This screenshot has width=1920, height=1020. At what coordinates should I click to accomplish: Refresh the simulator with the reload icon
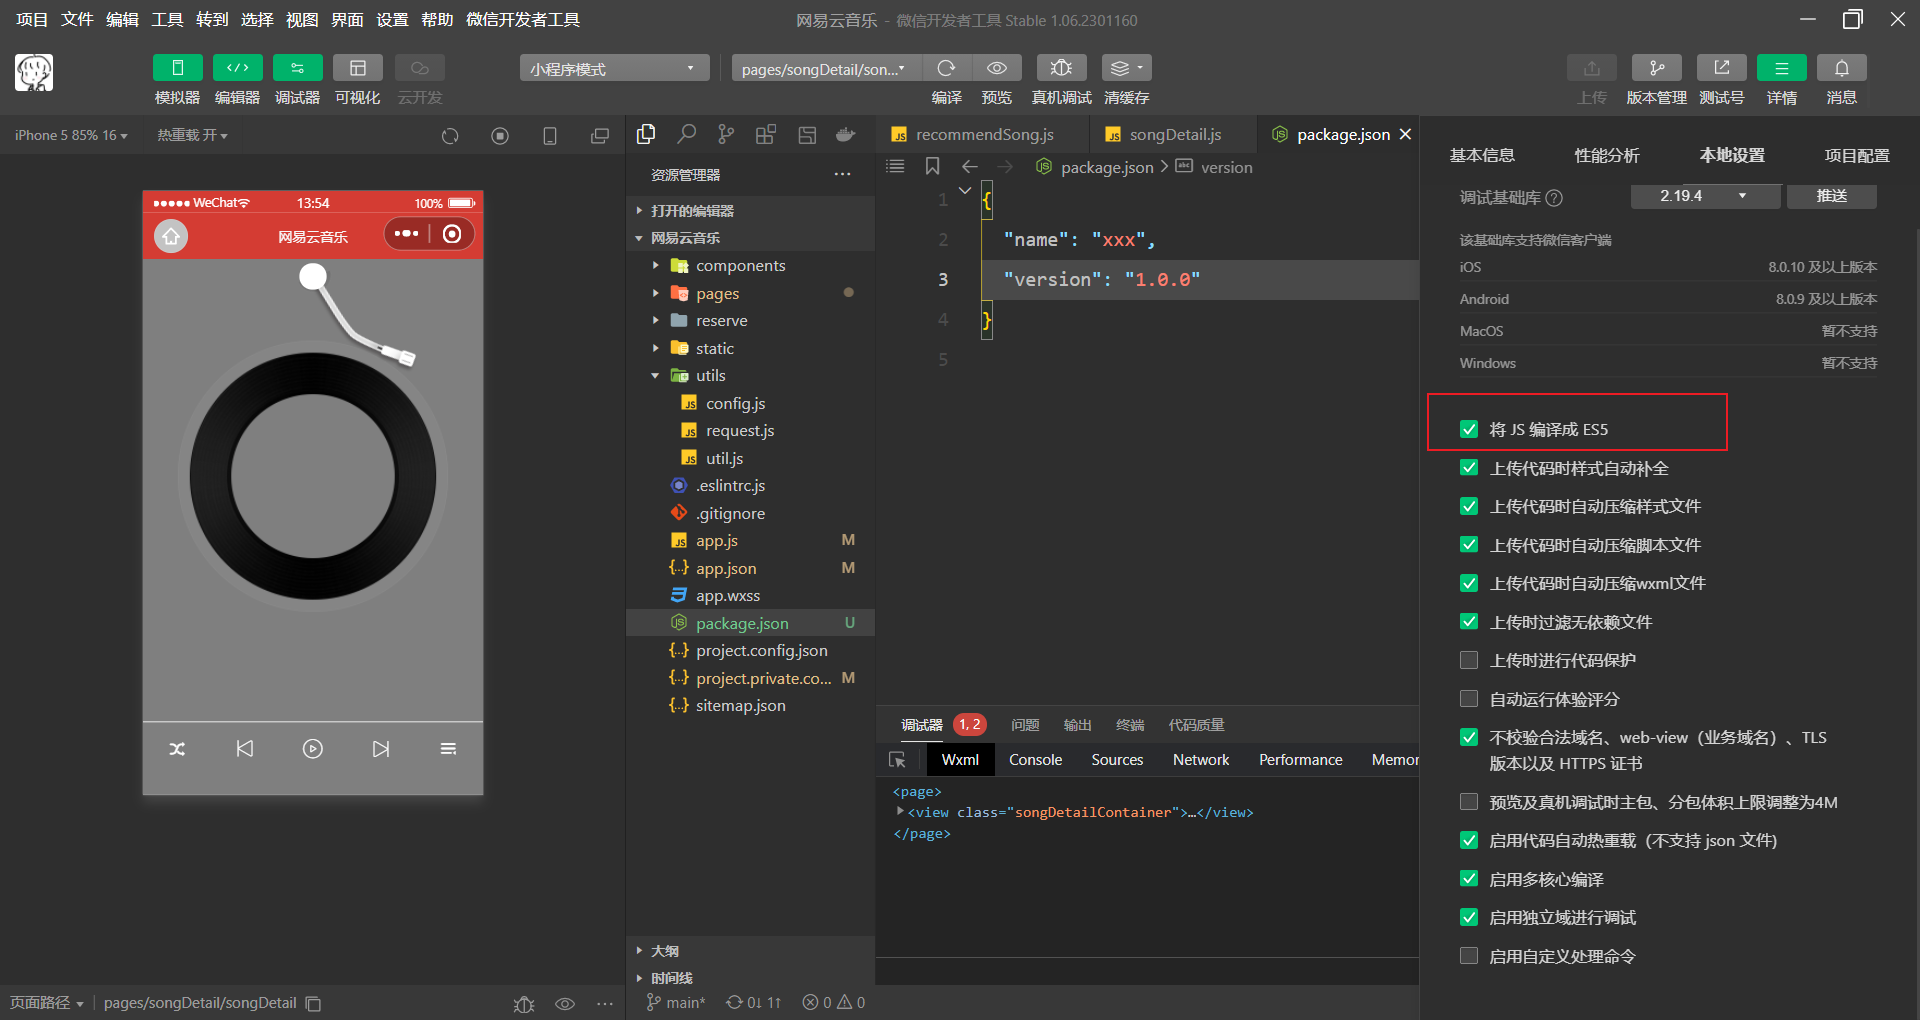click(x=450, y=136)
